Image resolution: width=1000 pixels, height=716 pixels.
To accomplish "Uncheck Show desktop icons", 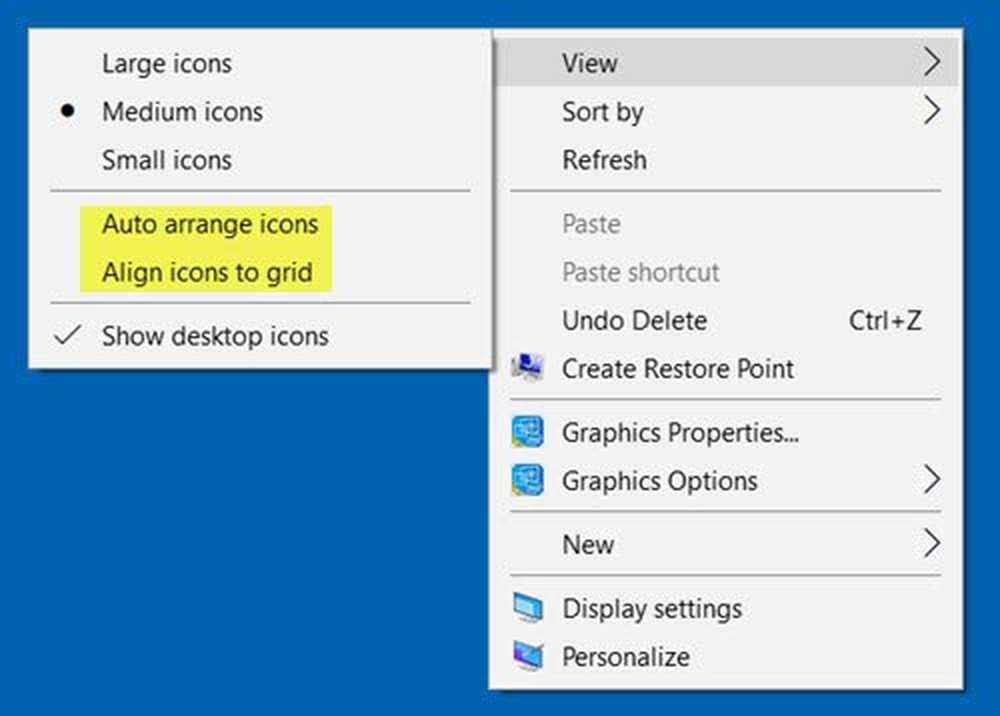I will 215,336.
